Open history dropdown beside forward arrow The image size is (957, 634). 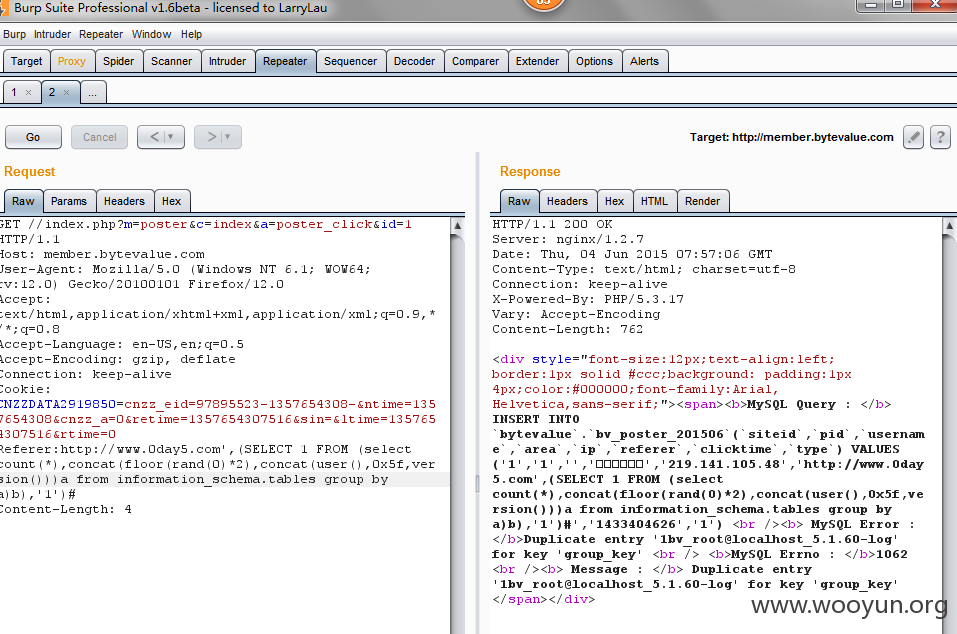228,137
